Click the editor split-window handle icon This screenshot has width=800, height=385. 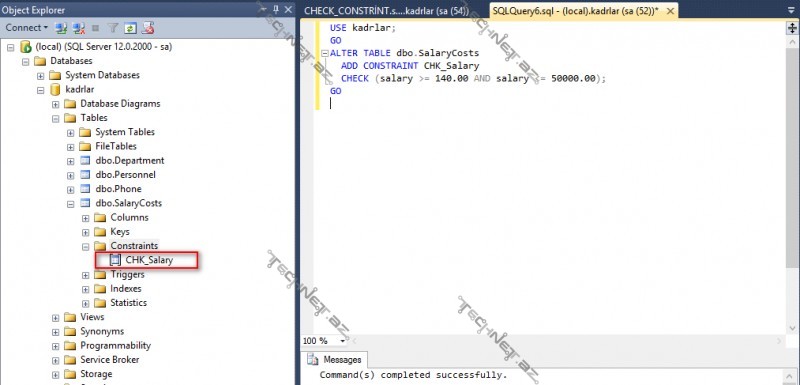792,28
